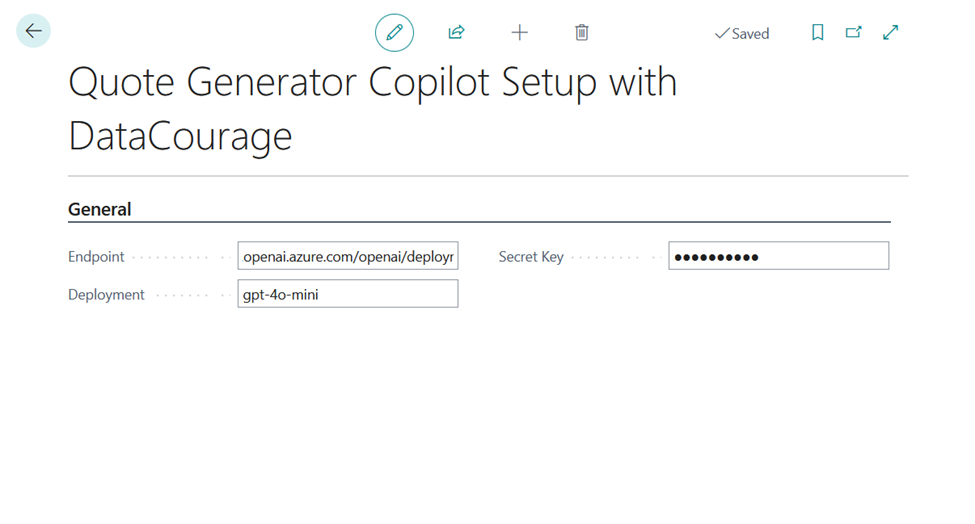
Task: Go back using the left arrow button
Action: click(34, 31)
